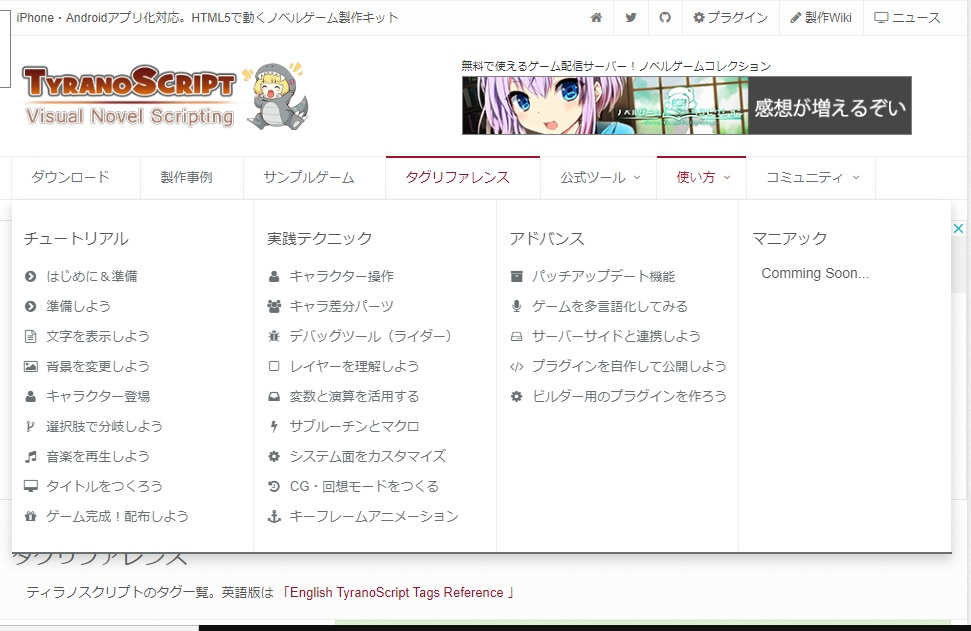Expand the 使い方 dropdown menu
Screen dimensions: 971x631
(x=703, y=177)
